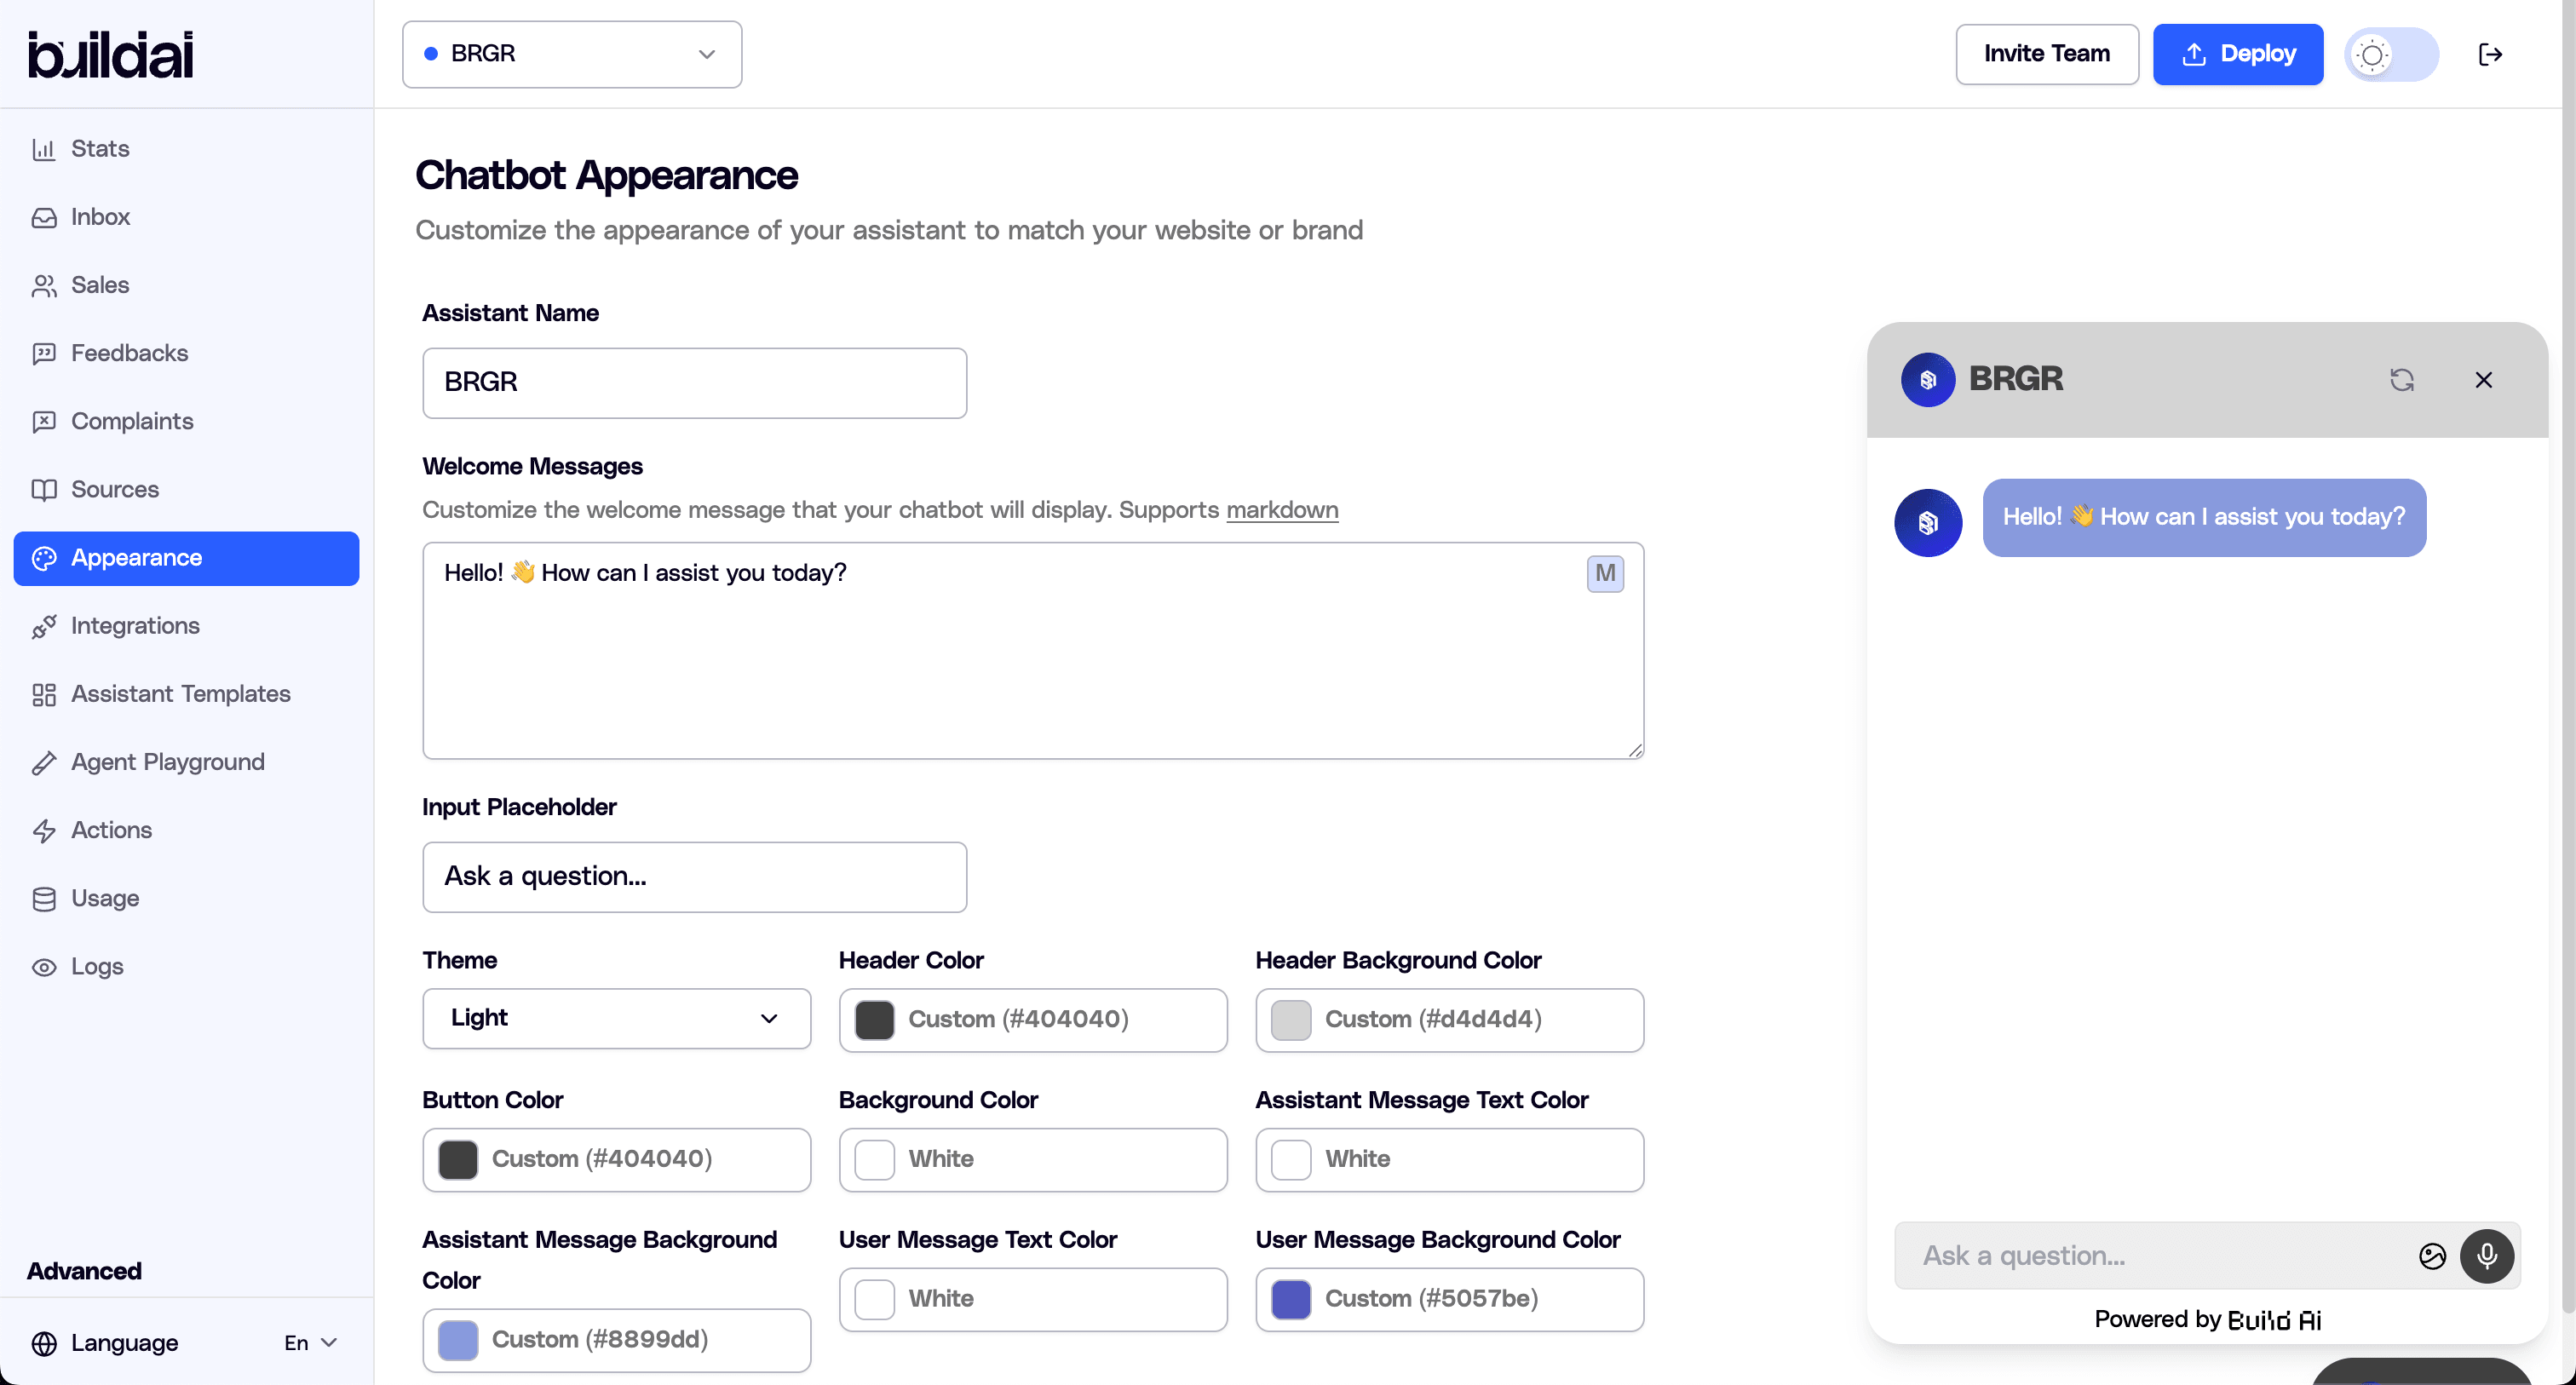Open the Theme dropdown showing Light
Screen dimensions: 2576x1385
pyautogui.click(x=616, y=1018)
